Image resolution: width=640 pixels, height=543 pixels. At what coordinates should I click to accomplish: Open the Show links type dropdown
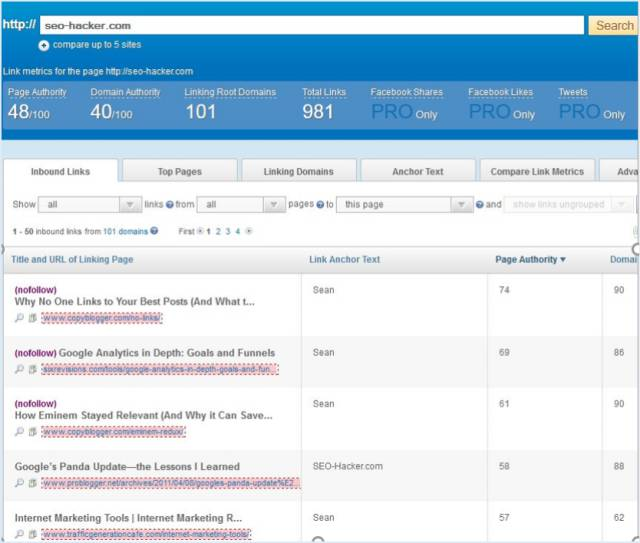coord(89,205)
